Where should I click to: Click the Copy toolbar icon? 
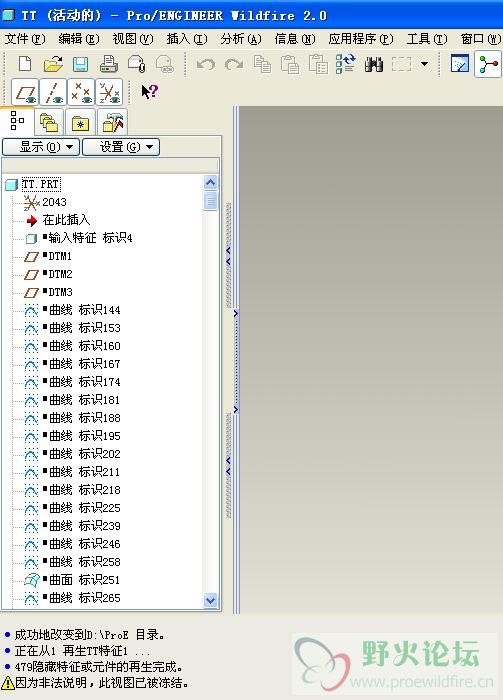point(262,64)
